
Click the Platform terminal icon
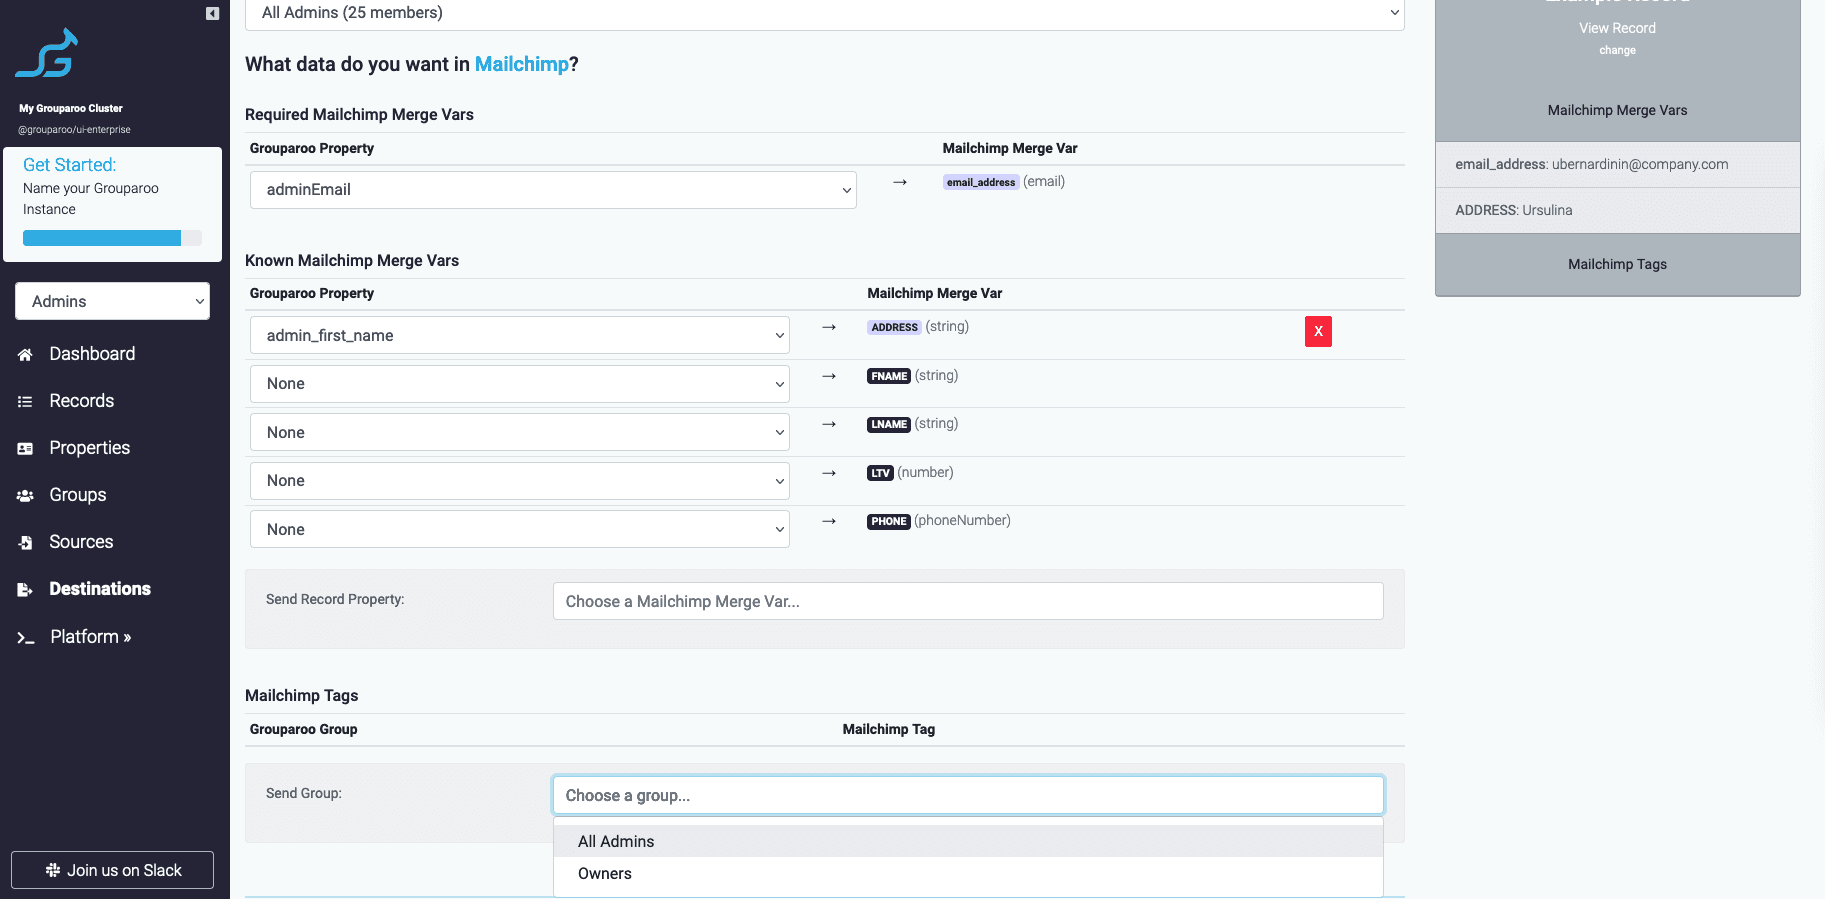26,637
